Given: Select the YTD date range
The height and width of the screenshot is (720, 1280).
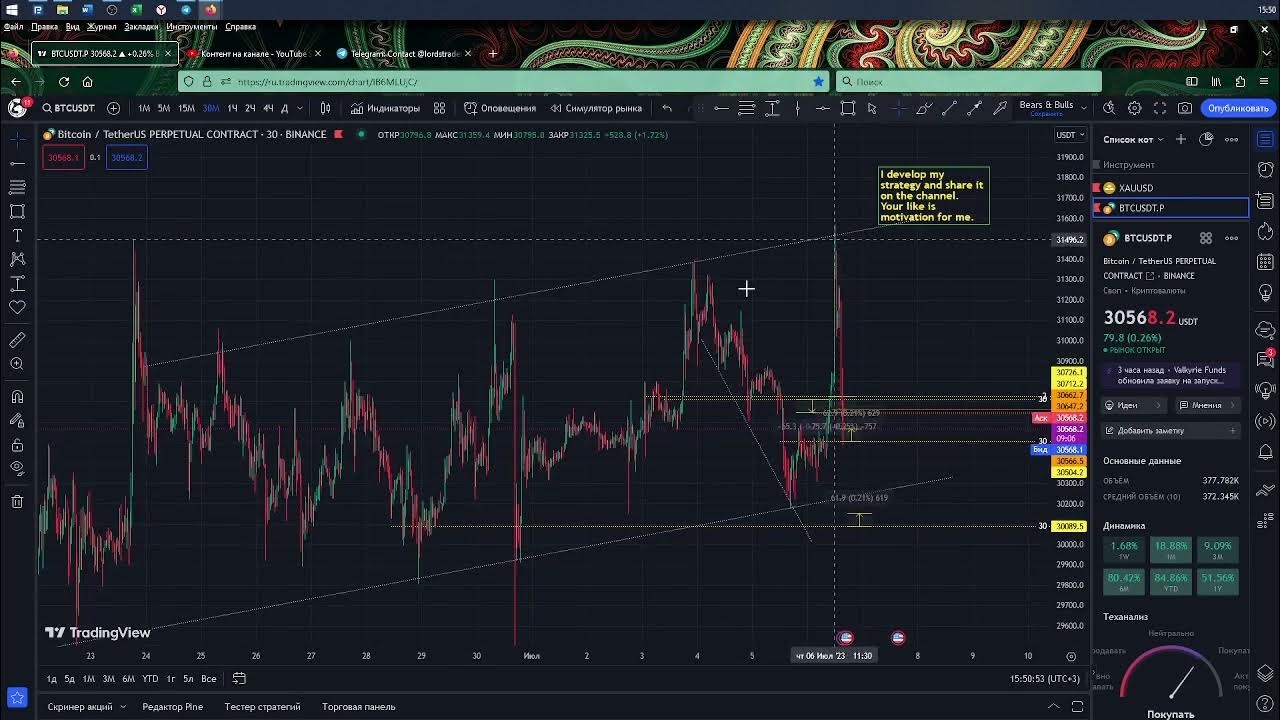Looking at the screenshot, I should [x=150, y=679].
